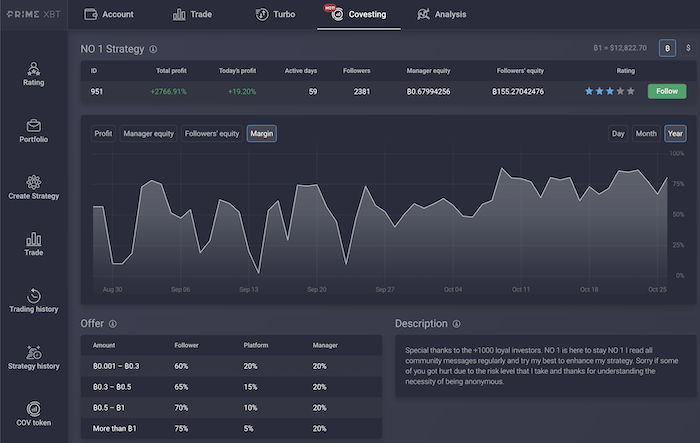Image resolution: width=700 pixels, height=443 pixels.
Task: Click the Prime XBT logo
Action: (x=33, y=14)
